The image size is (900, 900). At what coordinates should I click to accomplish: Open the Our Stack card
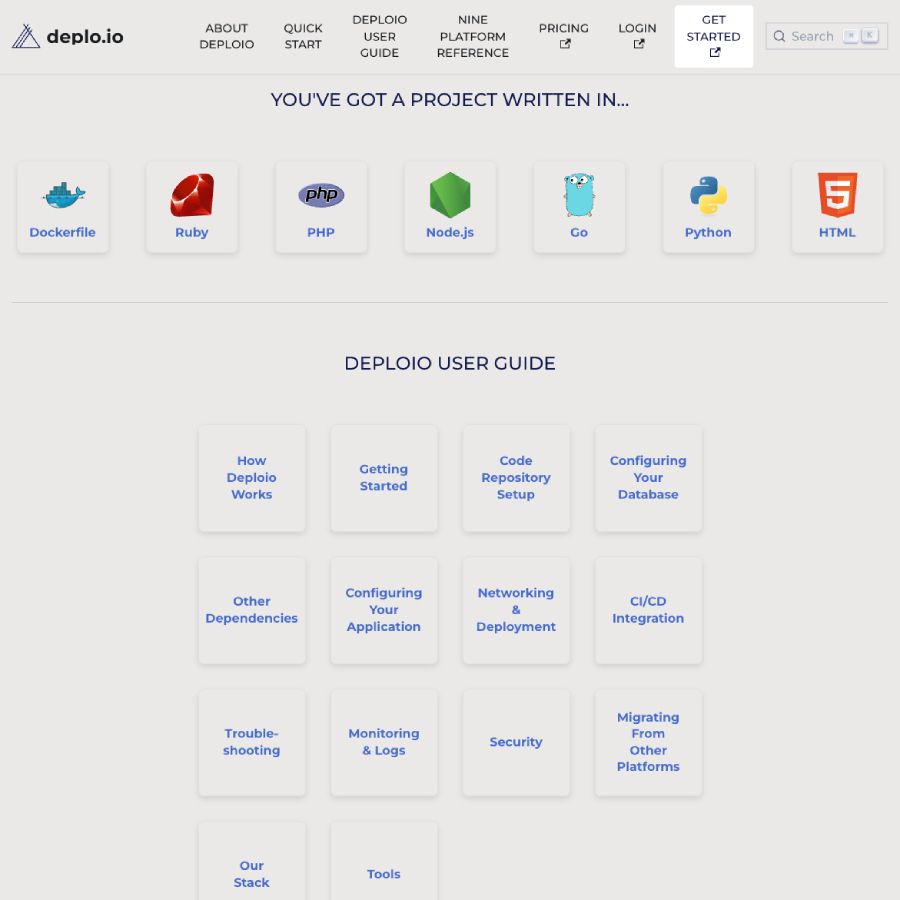(252, 861)
